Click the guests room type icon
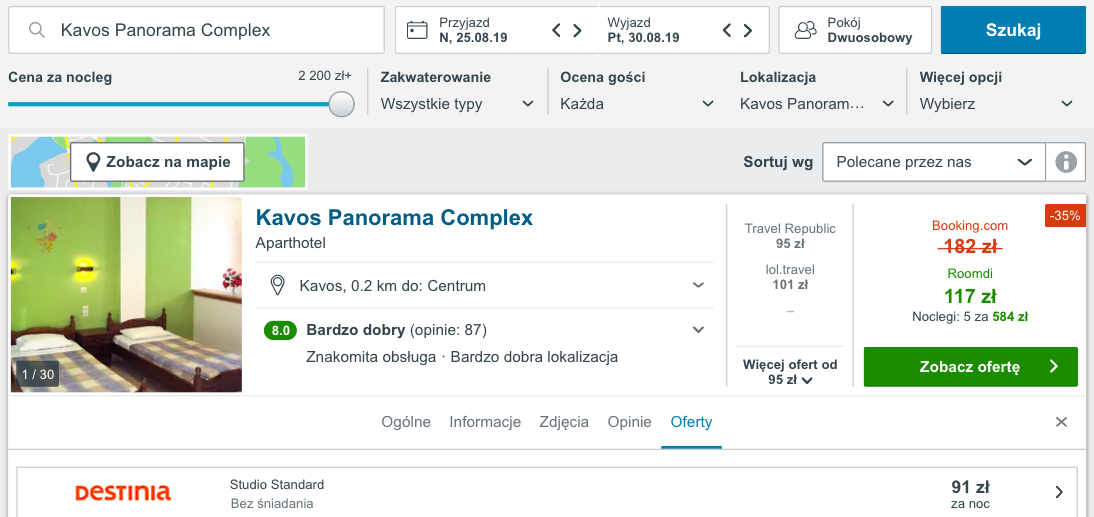This screenshot has height=517, width=1094. 806,30
